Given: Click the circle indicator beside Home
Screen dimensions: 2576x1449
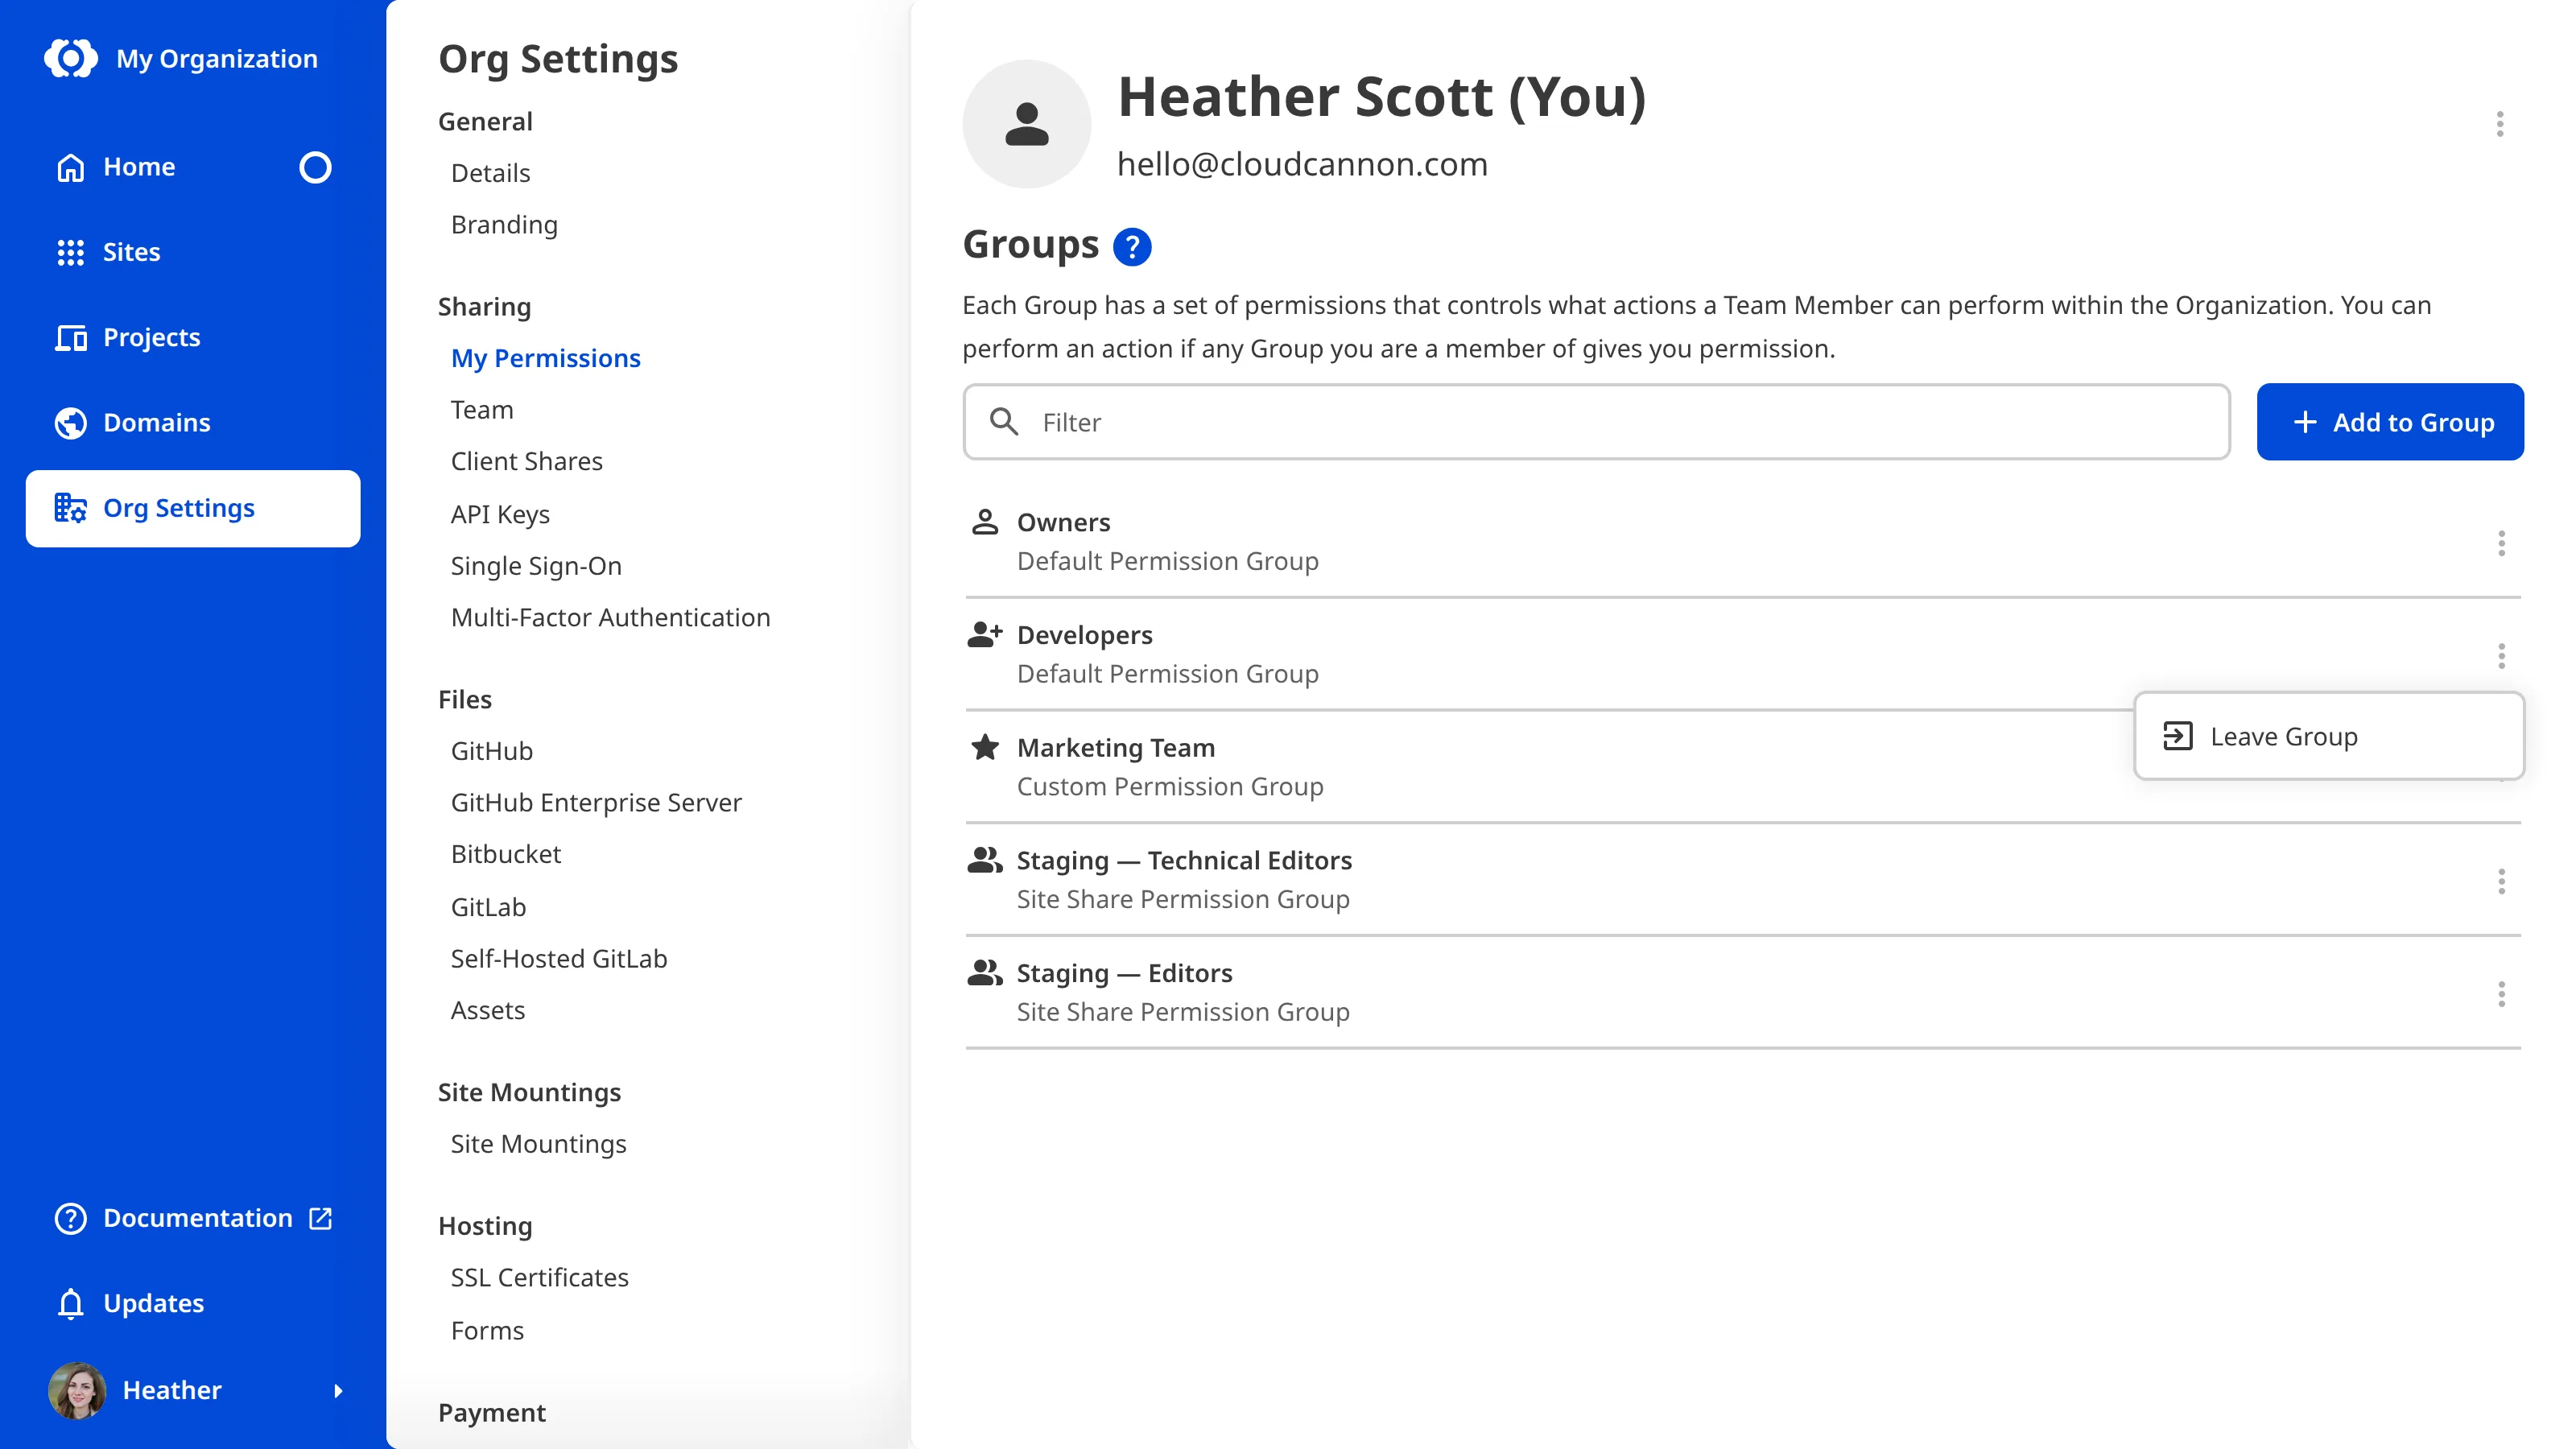Looking at the screenshot, I should [x=315, y=167].
